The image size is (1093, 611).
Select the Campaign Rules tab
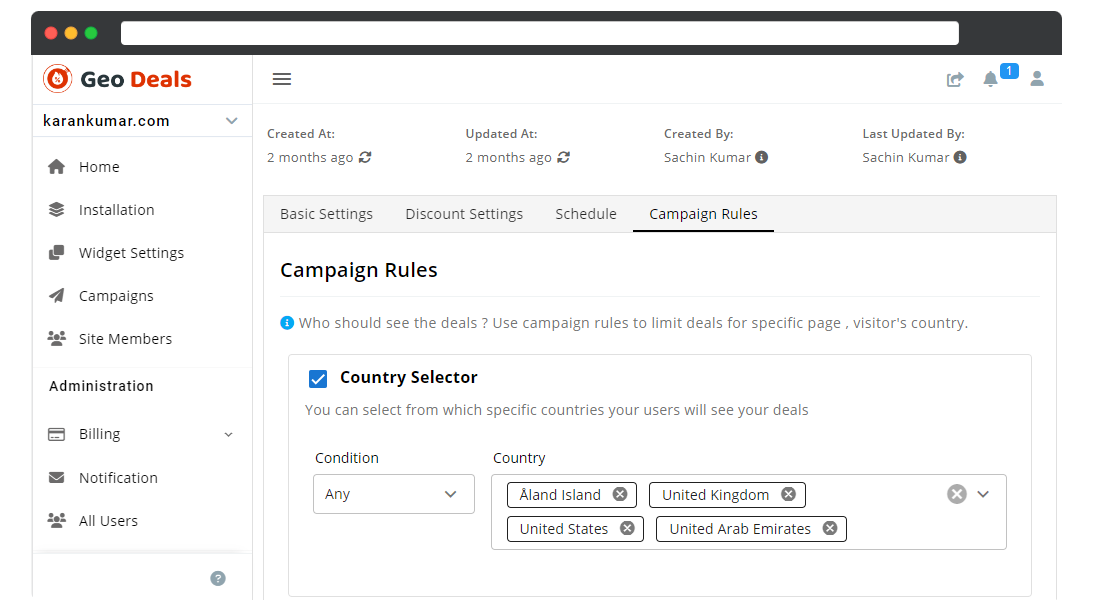(x=703, y=214)
